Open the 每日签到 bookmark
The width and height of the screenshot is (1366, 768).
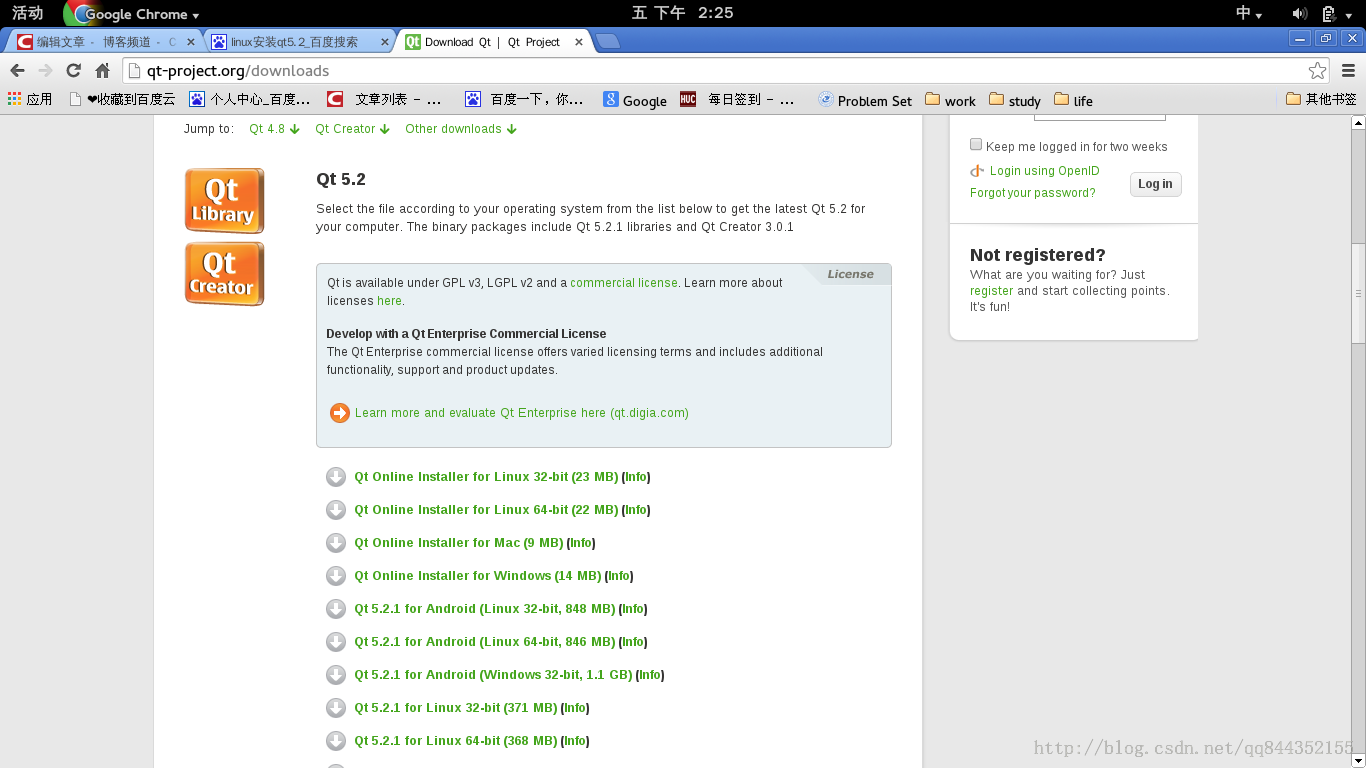(x=737, y=99)
